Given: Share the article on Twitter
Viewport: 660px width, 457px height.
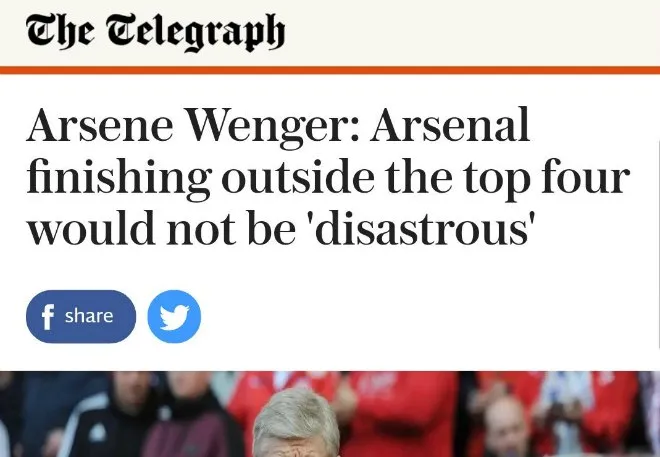Looking at the screenshot, I should point(174,317).
